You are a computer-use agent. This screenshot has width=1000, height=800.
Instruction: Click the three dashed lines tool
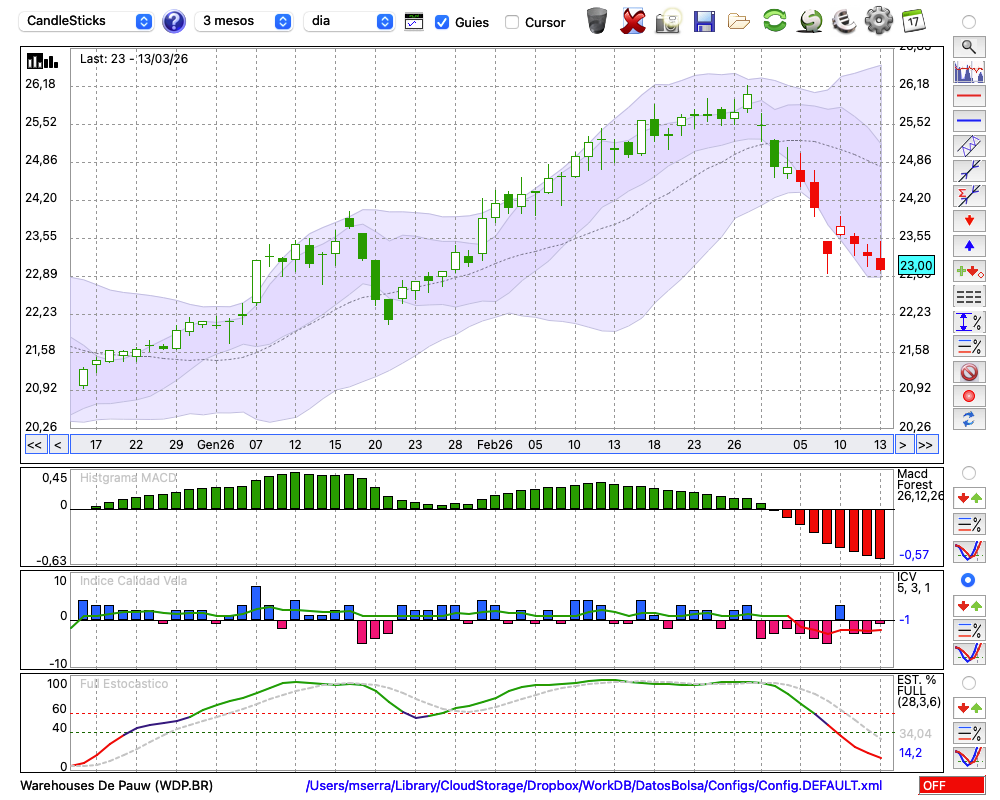(x=969, y=296)
